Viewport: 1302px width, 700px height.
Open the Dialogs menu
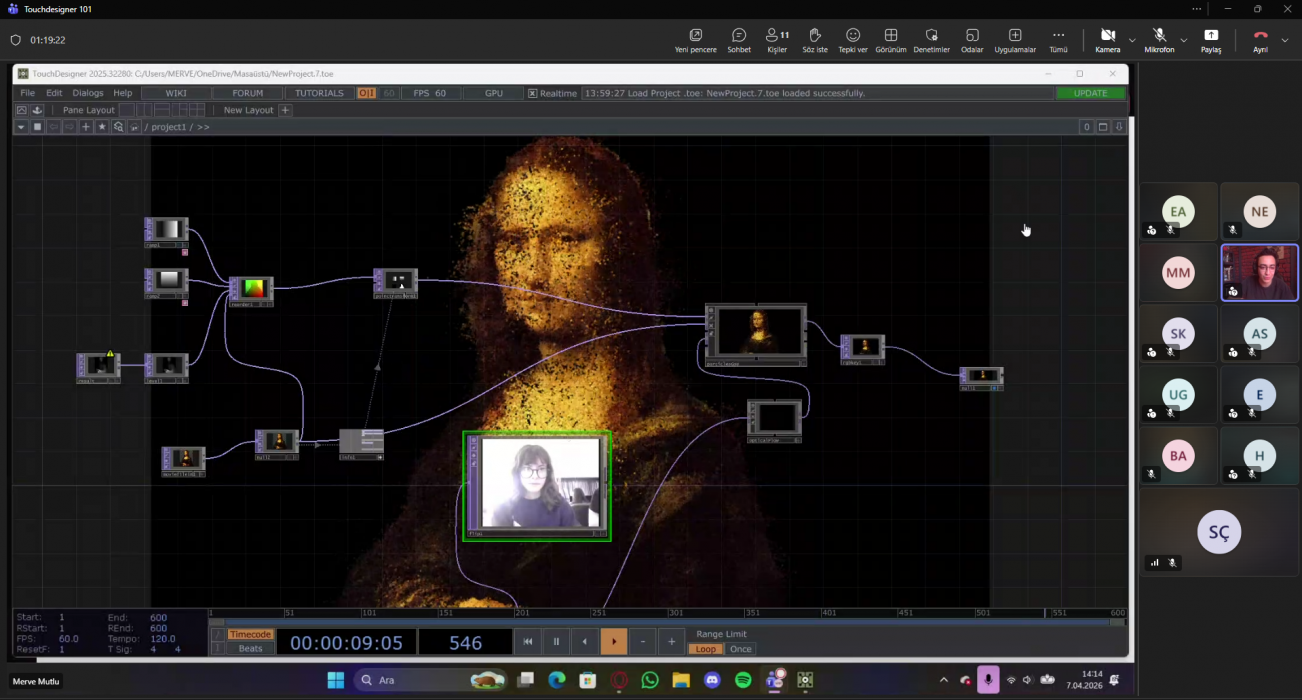[x=88, y=93]
